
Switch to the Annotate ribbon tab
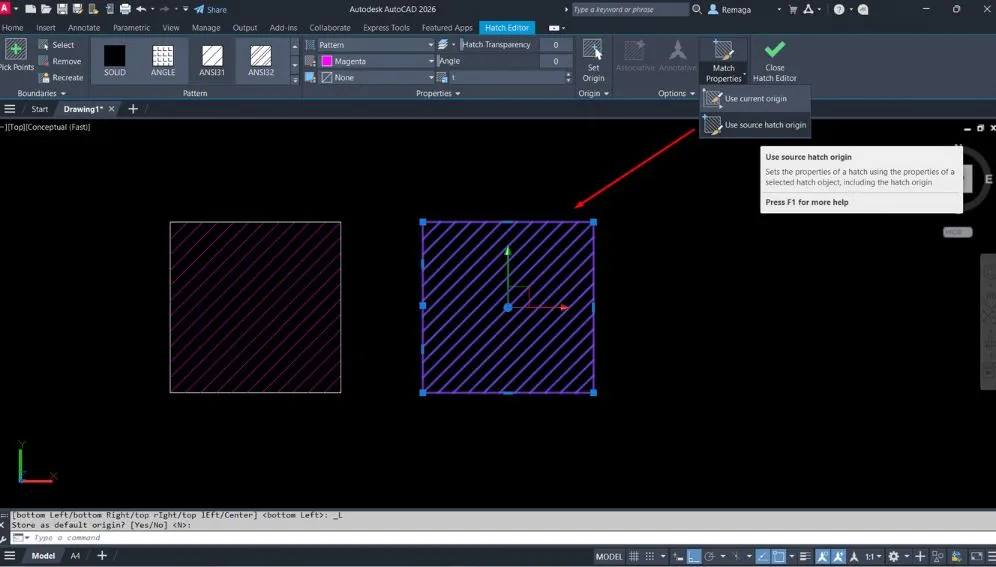tap(83, 28)
